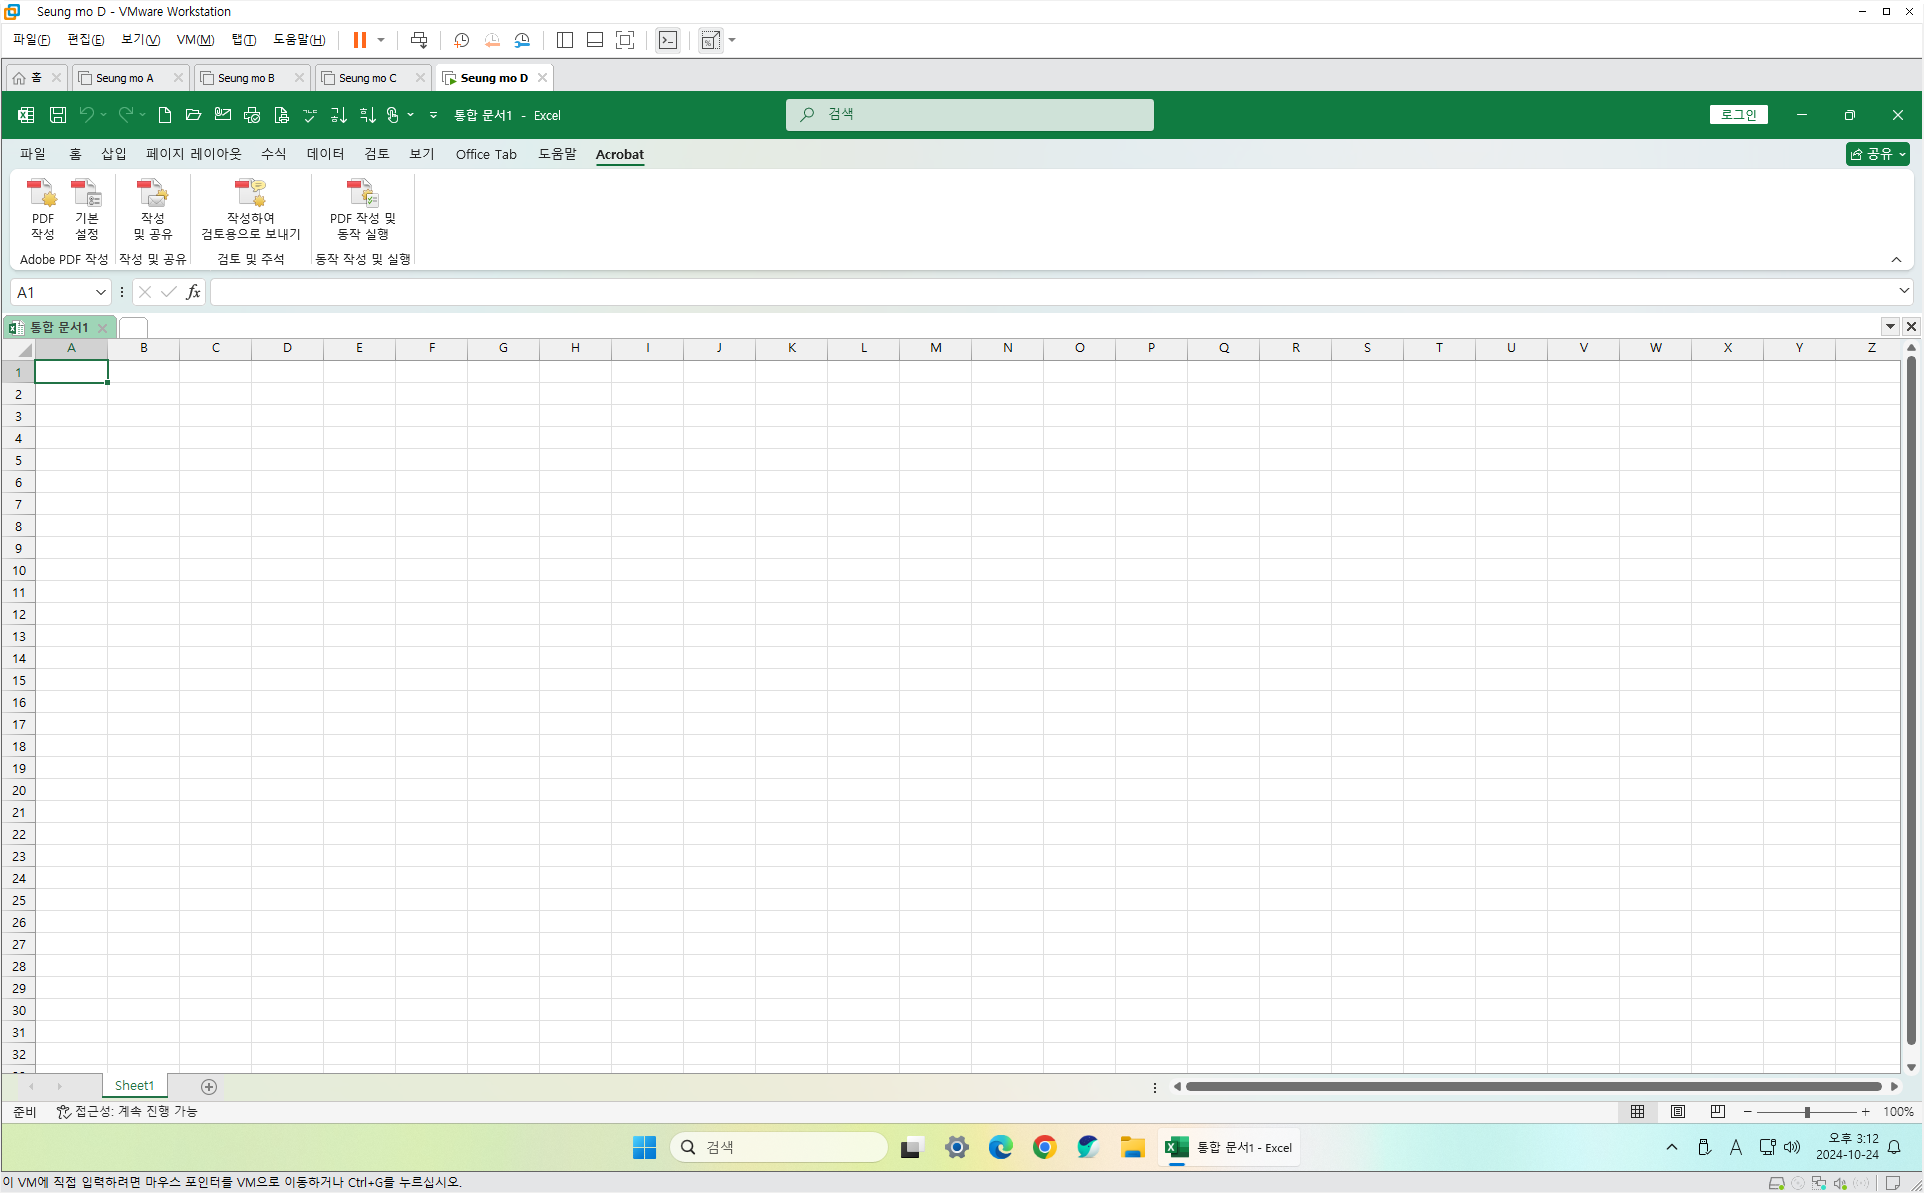Open Chrome from the Windows taskbar
The image size is (1924, 1193).
point(1044,1147)
